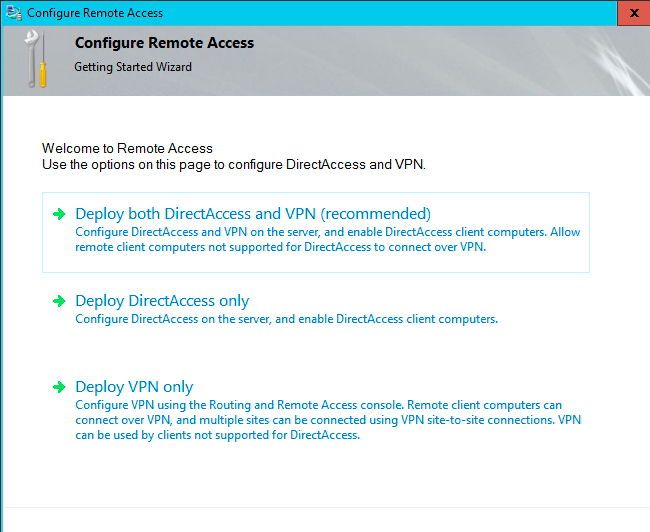This screenshot has height=532, width=650.
Task: Click green arrow beside Deploy DirectAccess only
Action: pos(59,301)
